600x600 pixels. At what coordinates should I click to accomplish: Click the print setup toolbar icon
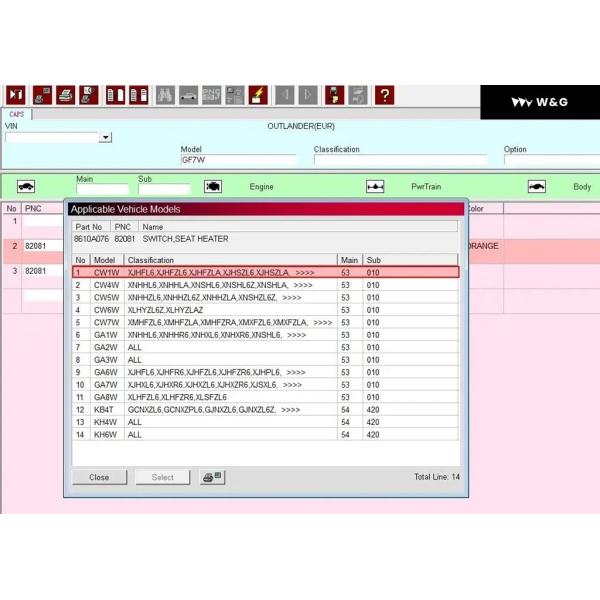coord(42,95)
